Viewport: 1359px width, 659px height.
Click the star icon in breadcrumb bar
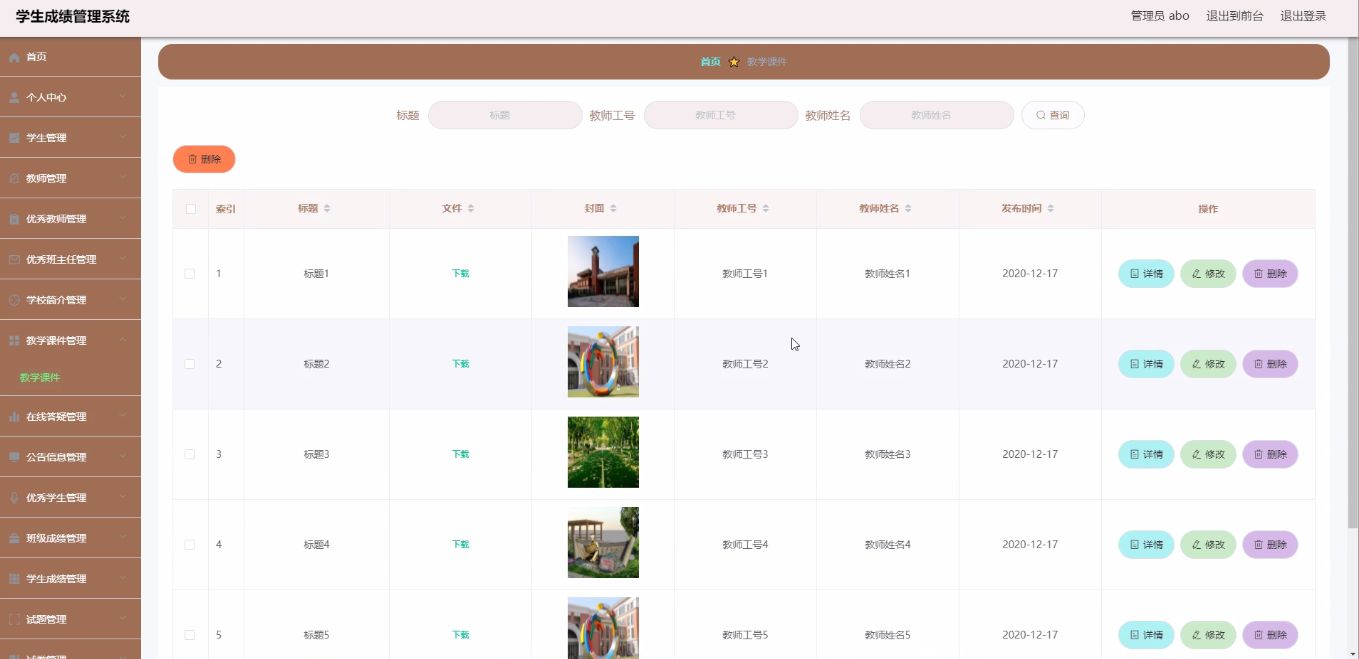[x=734, y=62]
